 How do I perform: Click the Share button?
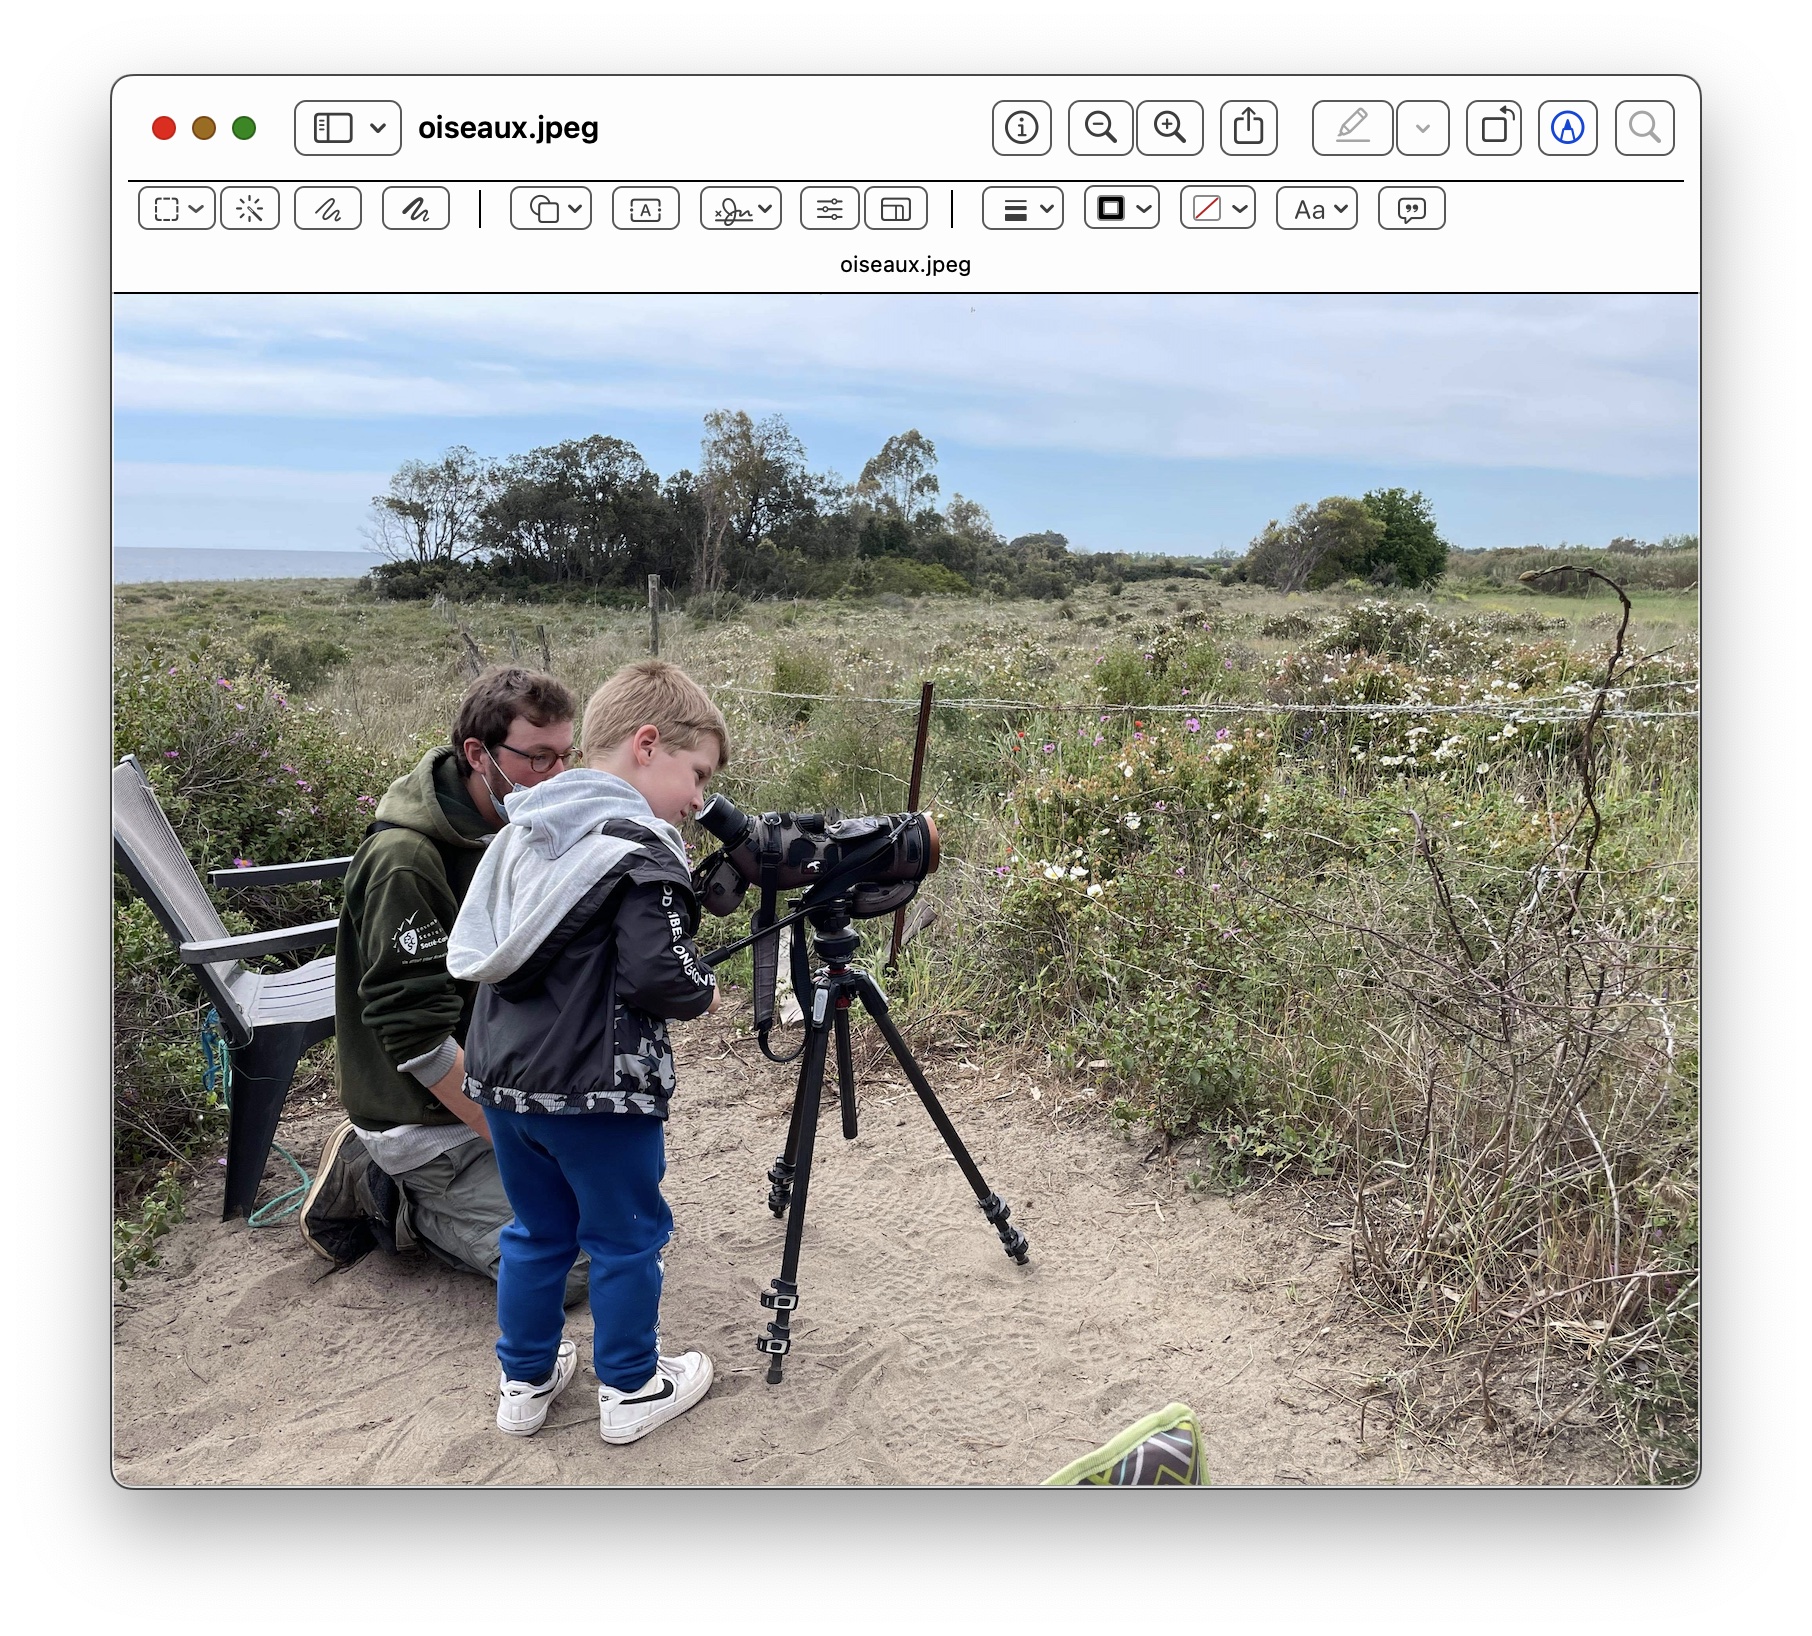[x=1248, y=128]
